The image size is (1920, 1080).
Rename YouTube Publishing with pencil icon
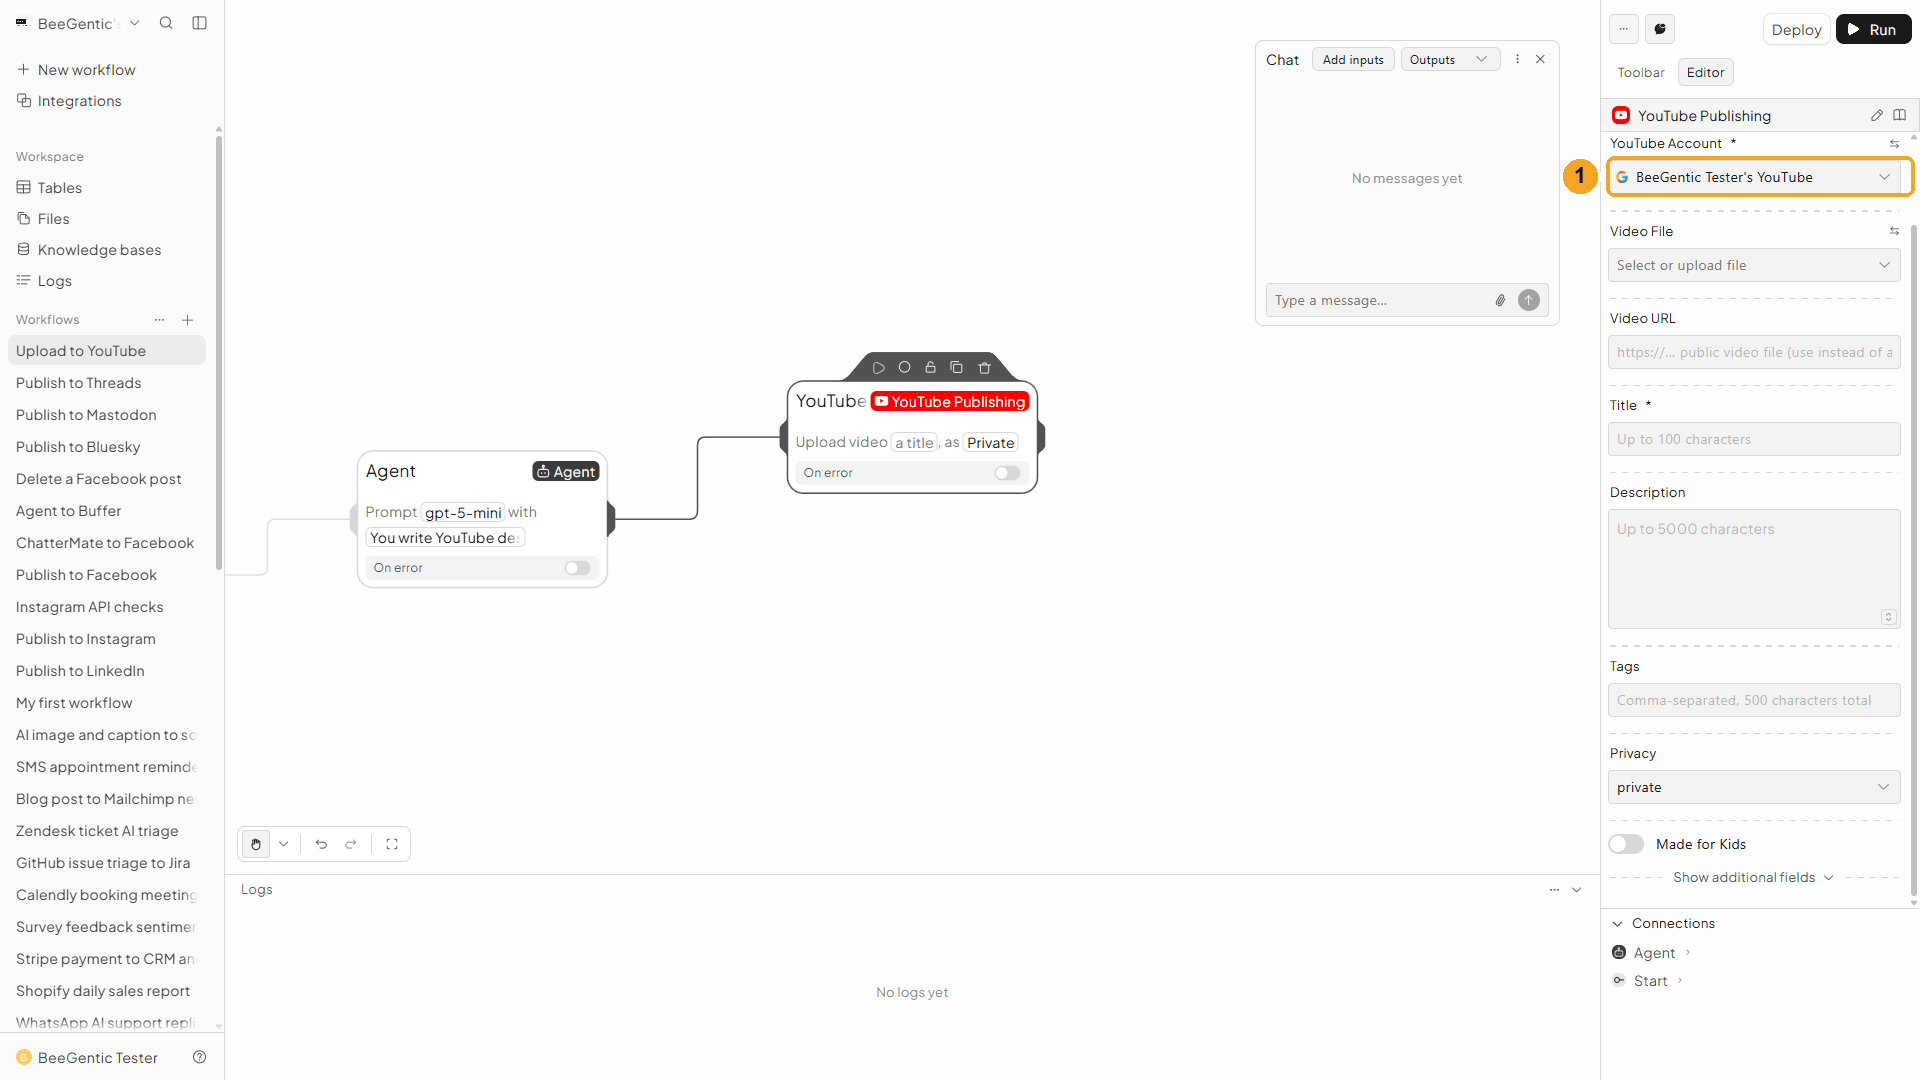click(1877, 115)
